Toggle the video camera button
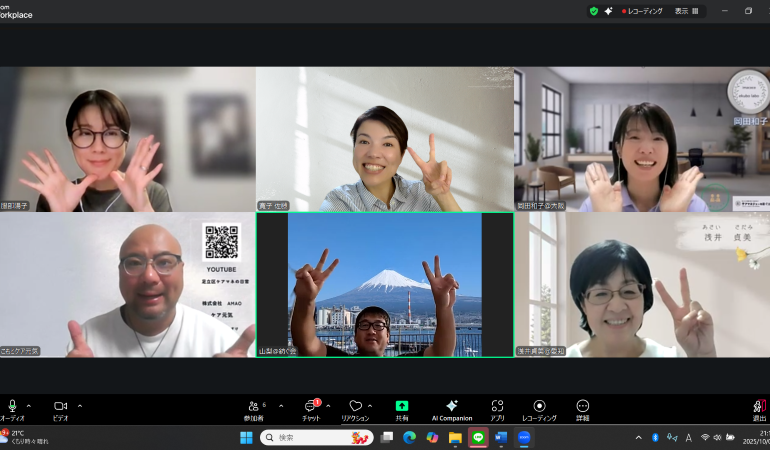Viewport: 770px width, 450px height. point(61,406)
